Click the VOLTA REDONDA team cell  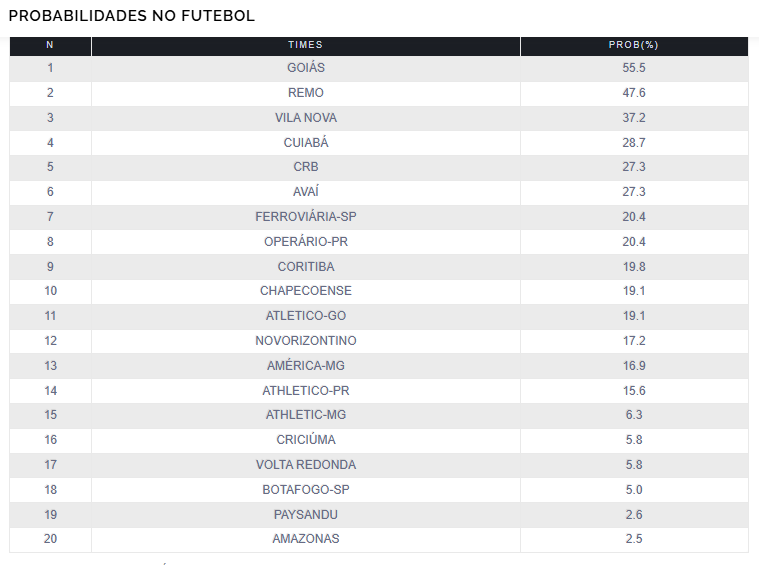click(x=306, y=465)
